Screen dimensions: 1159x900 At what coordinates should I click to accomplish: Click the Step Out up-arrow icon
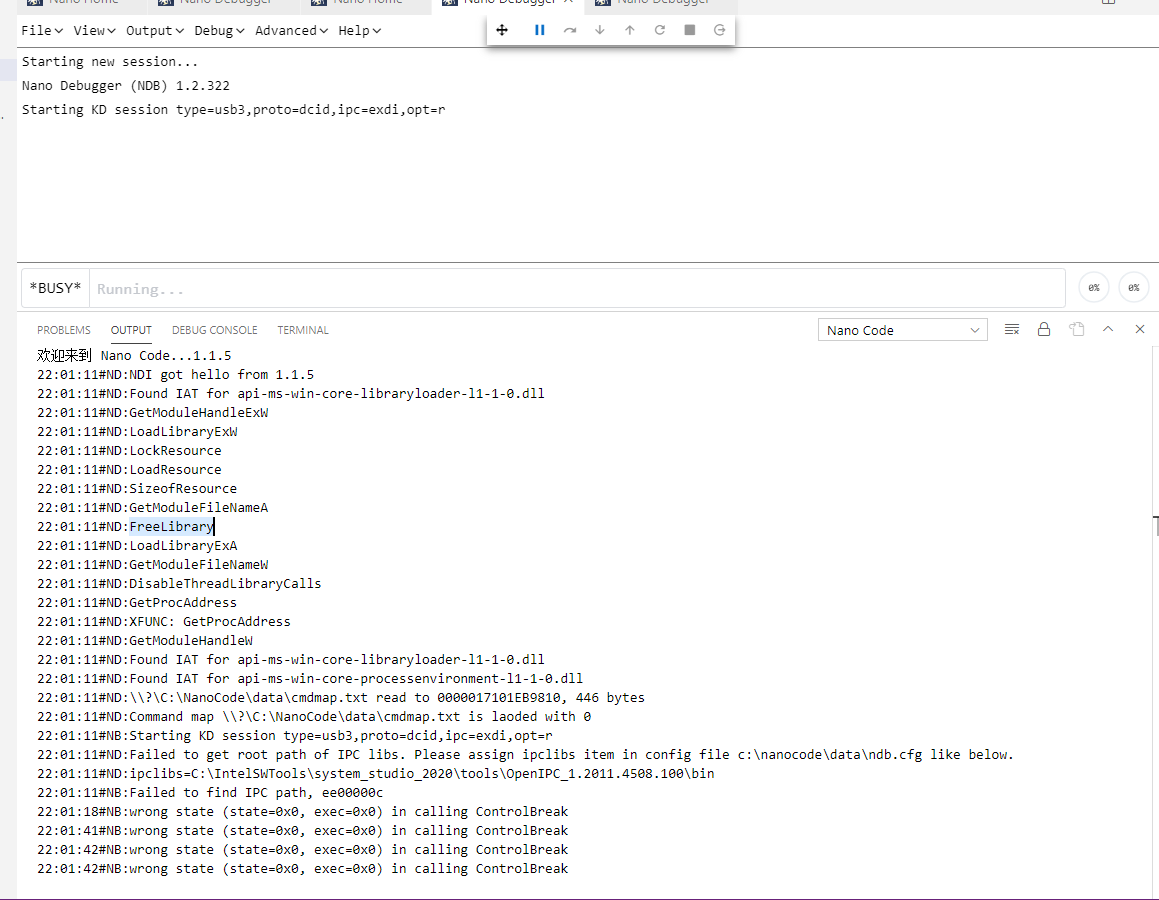[630, 30]
